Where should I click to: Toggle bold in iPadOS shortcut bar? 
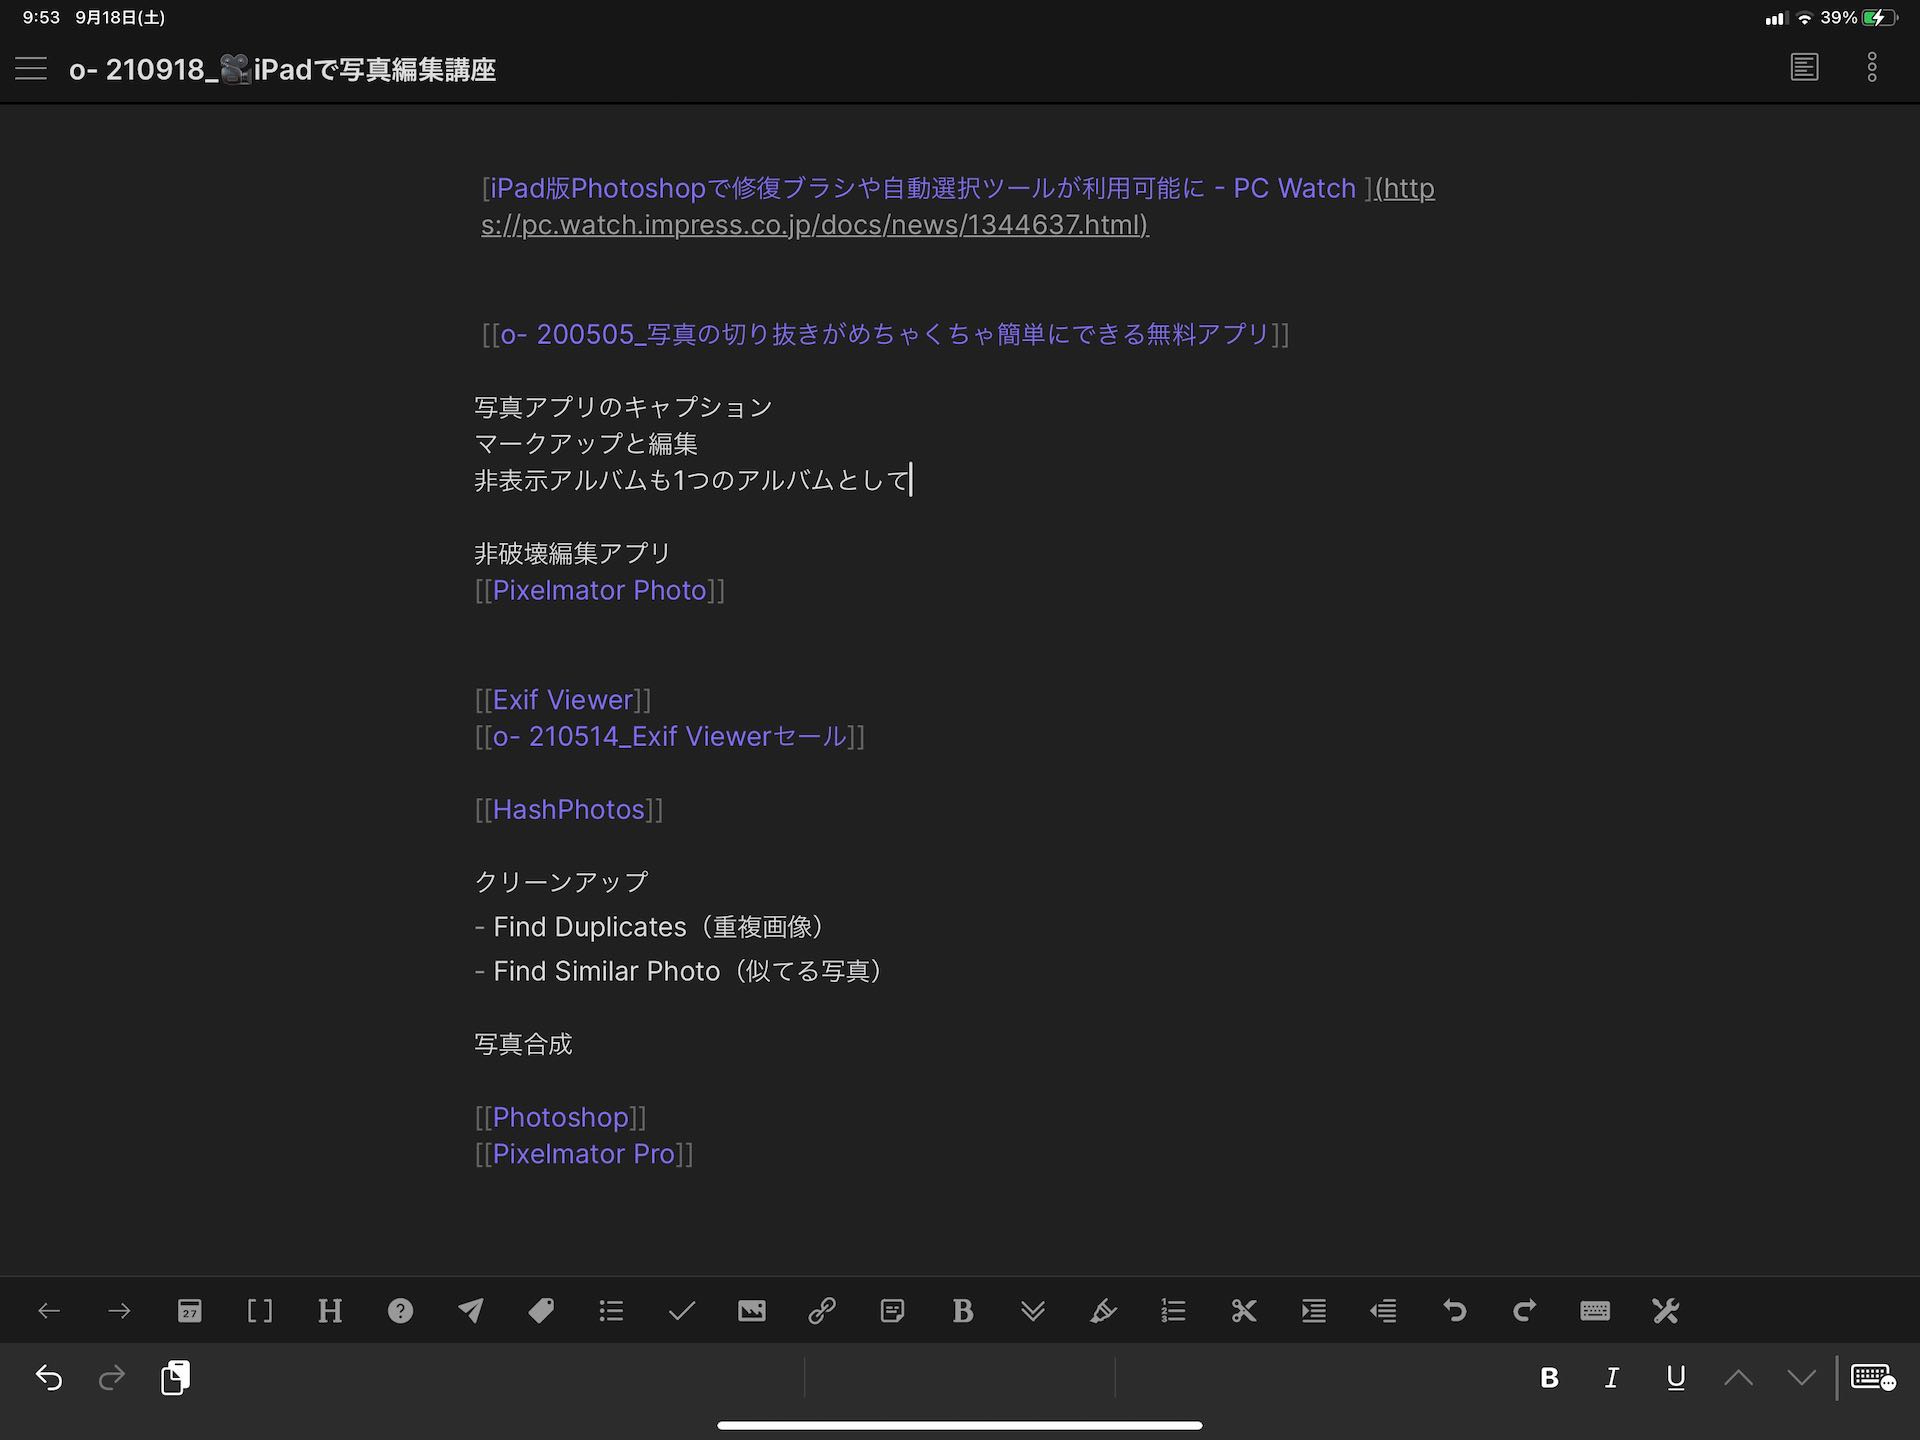point(1549,1378)
